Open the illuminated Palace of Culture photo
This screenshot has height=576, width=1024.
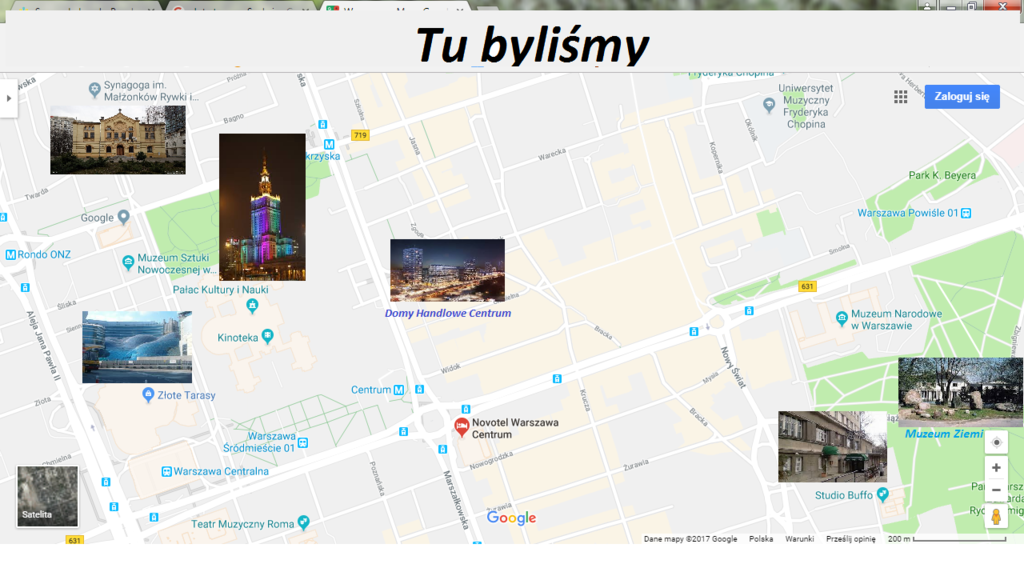point(262,207)
